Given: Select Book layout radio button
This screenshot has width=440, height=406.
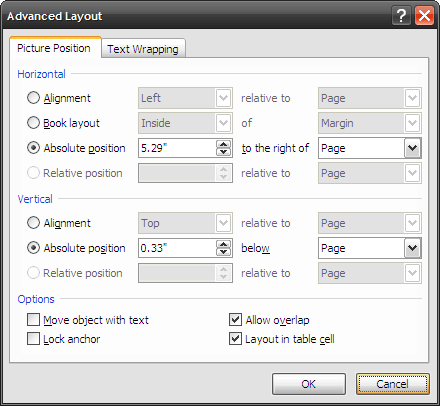Looking at the screenshot, I should pos(33,123).
